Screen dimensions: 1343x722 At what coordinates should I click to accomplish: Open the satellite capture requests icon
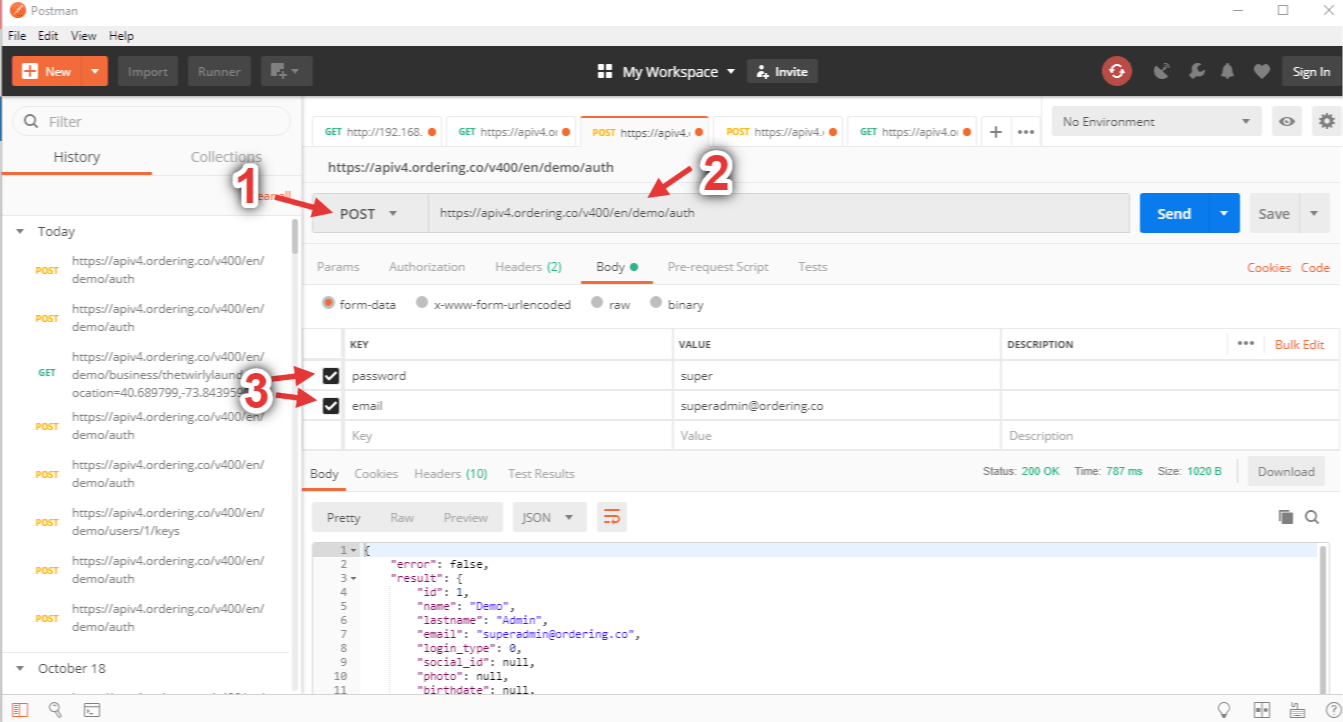1162,71
